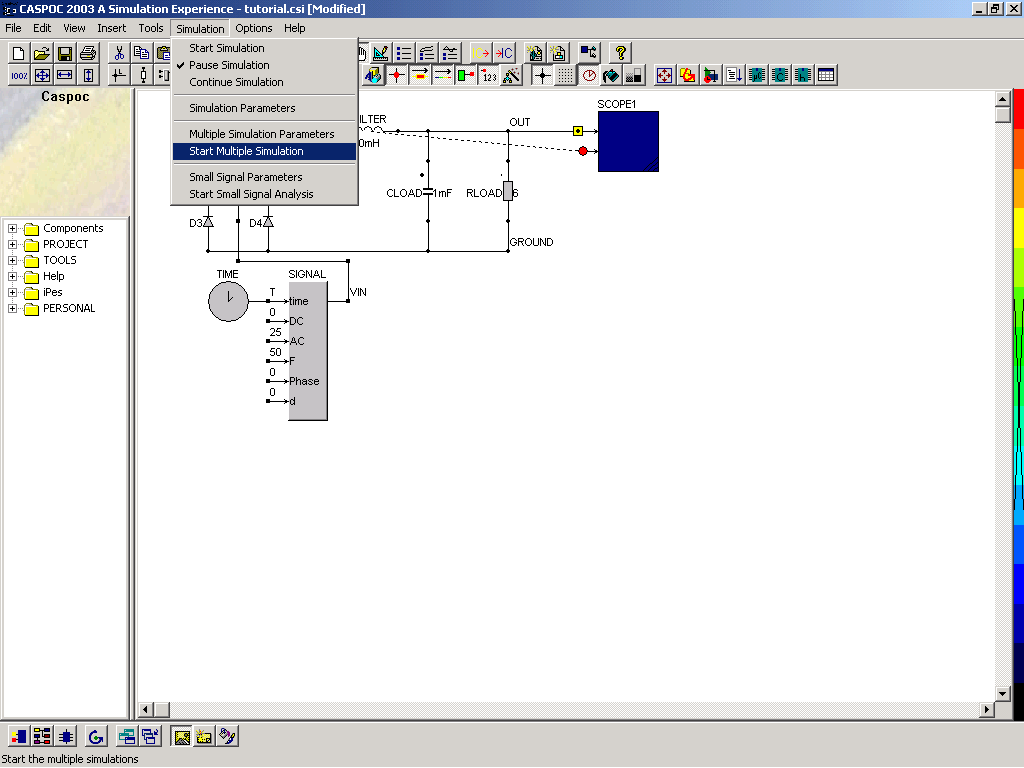
Task: Click the cascade windows icon at bottom
Action: click(x=150, y=737)
